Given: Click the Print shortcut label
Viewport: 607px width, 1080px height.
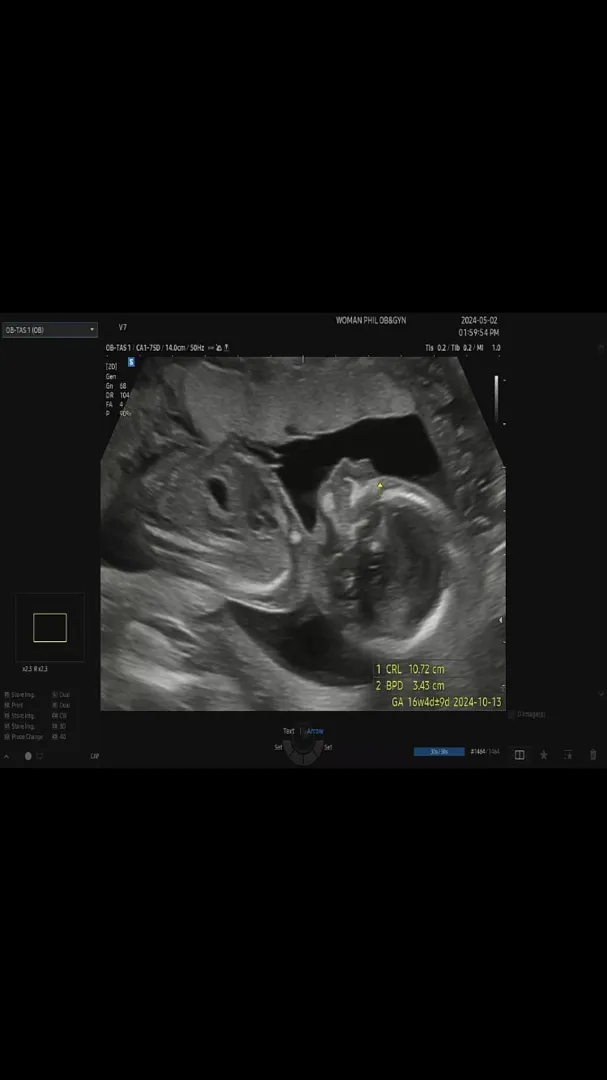Looking at the screenshot, I should click(x=14, y=705).
